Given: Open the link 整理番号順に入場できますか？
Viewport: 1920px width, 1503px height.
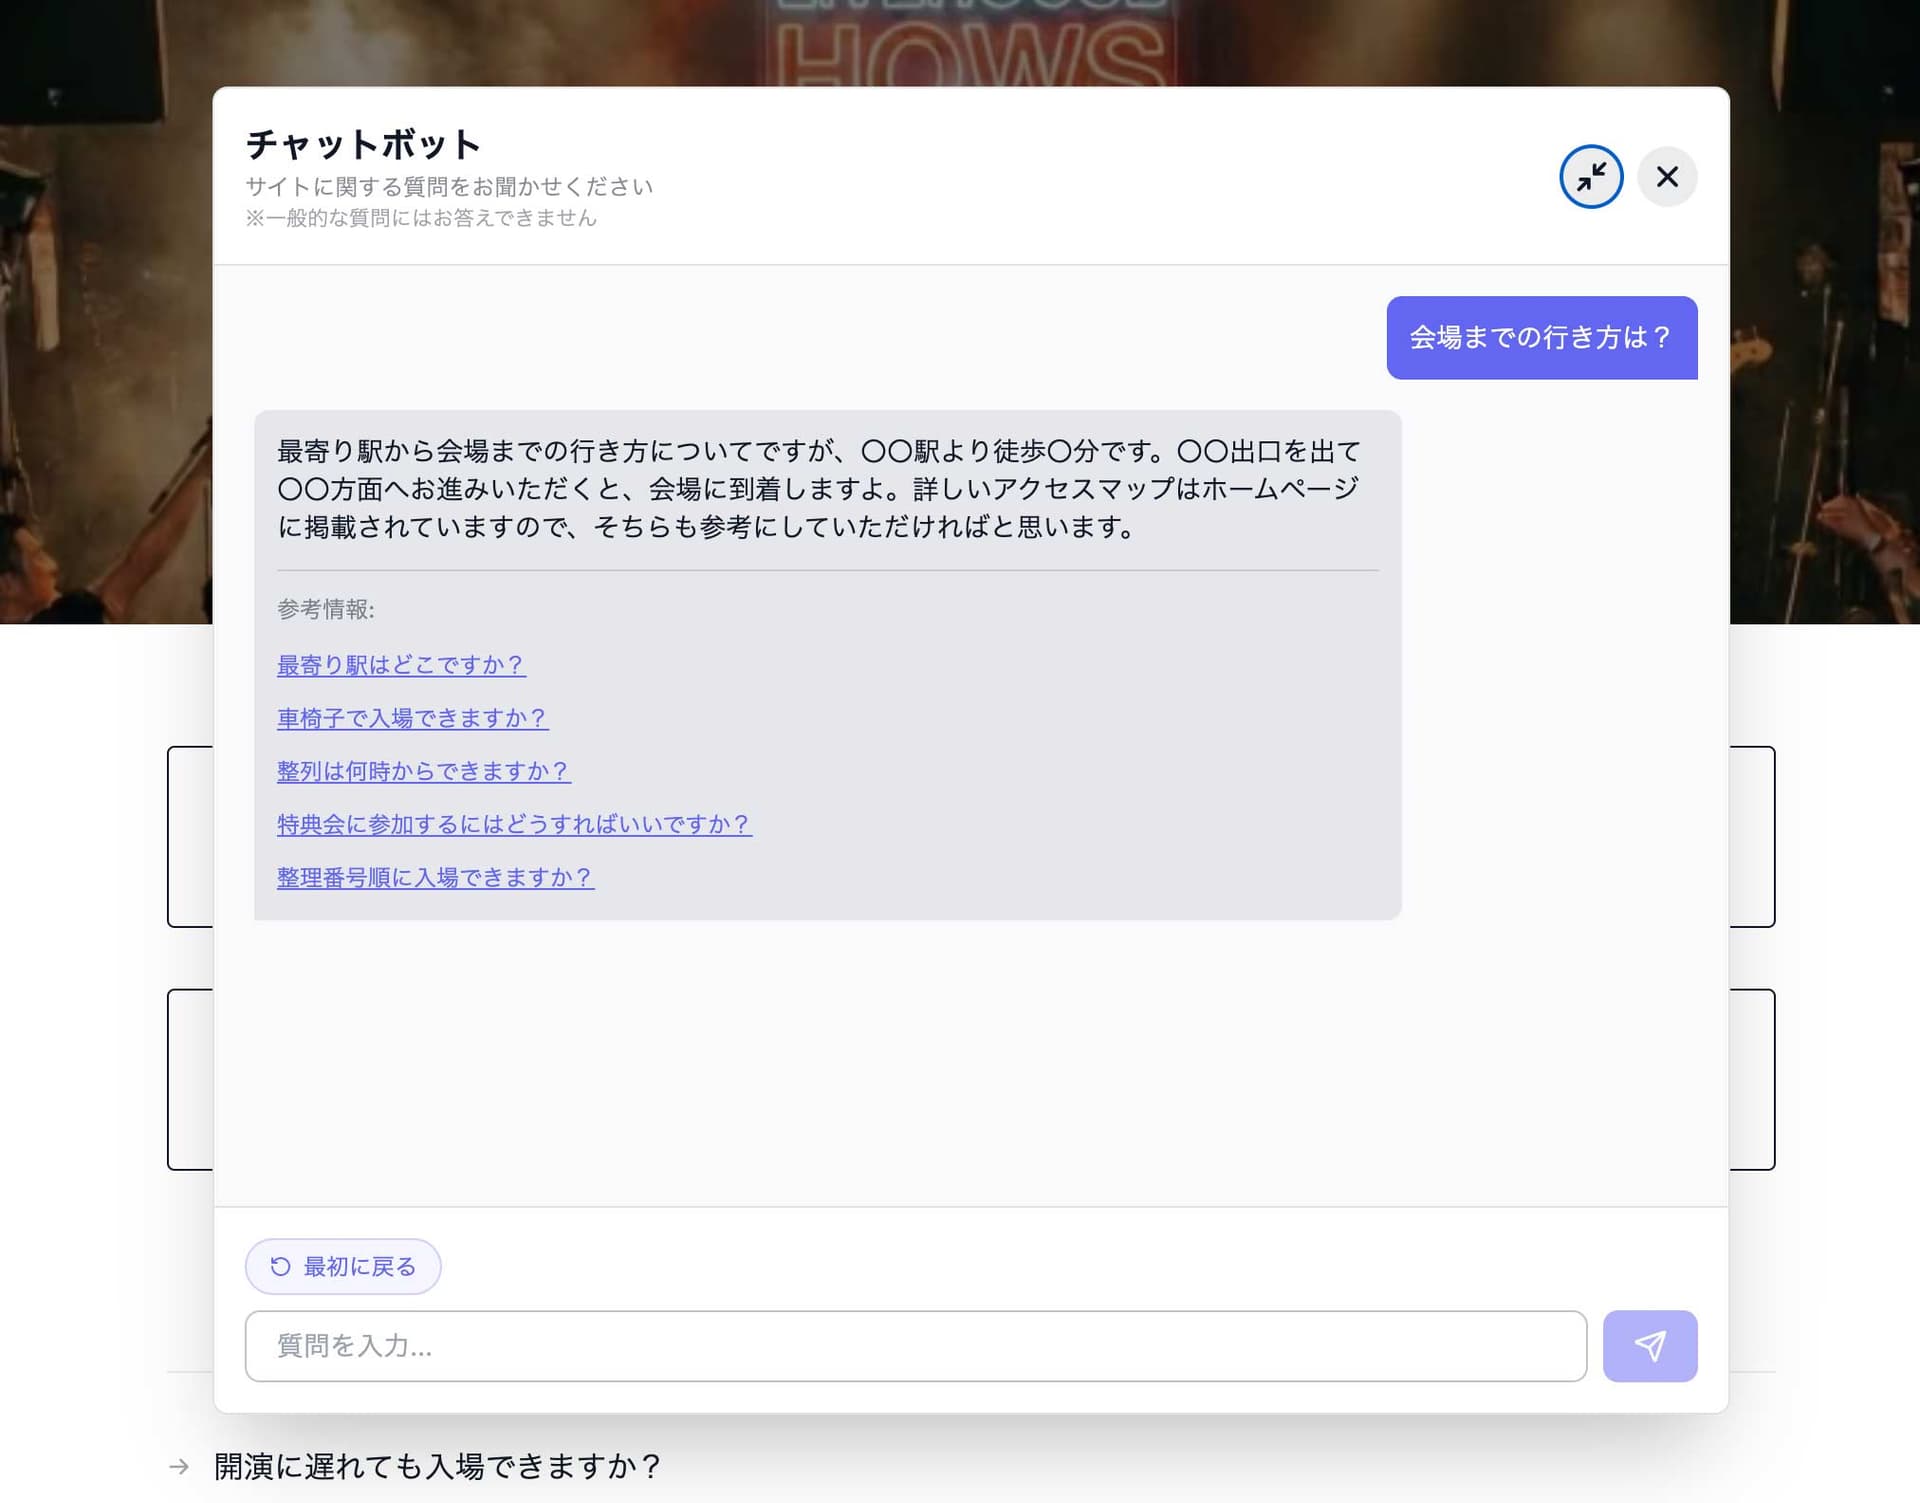Looking at the screenshot, I should (x=434, y=877).
